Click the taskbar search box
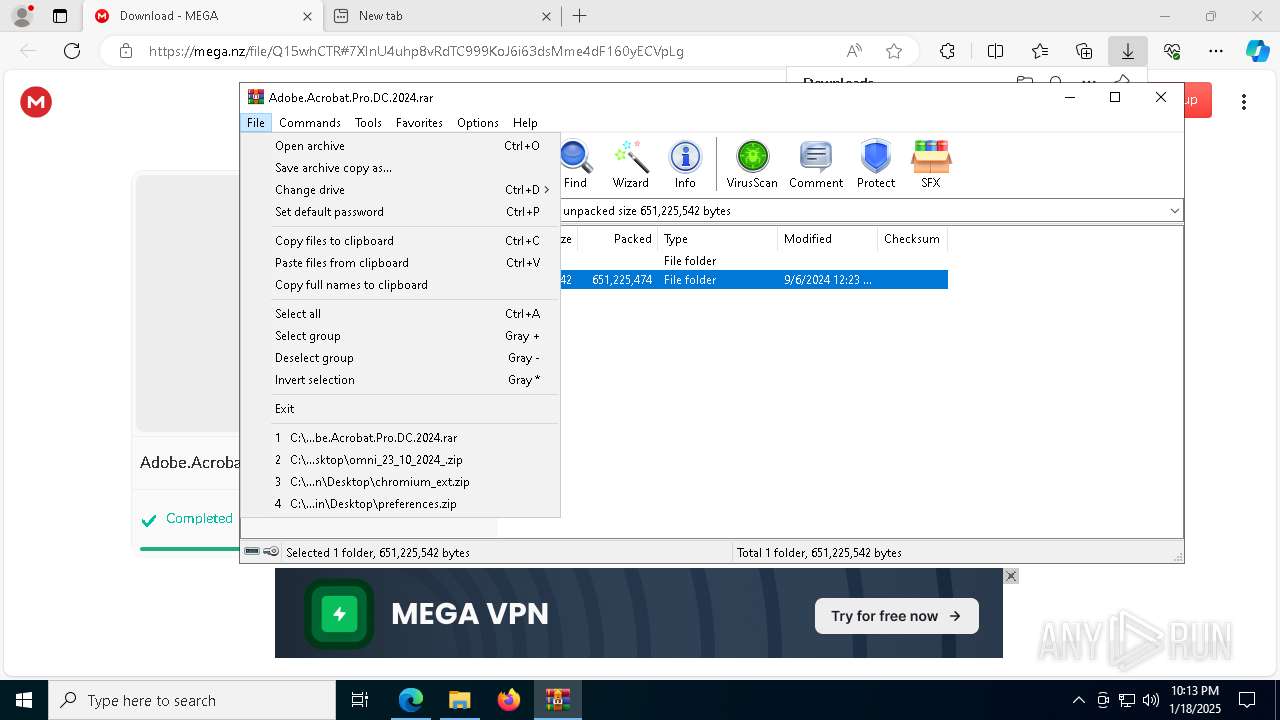The width and height of the screenshot is (1280, 720). coord(192,700)
